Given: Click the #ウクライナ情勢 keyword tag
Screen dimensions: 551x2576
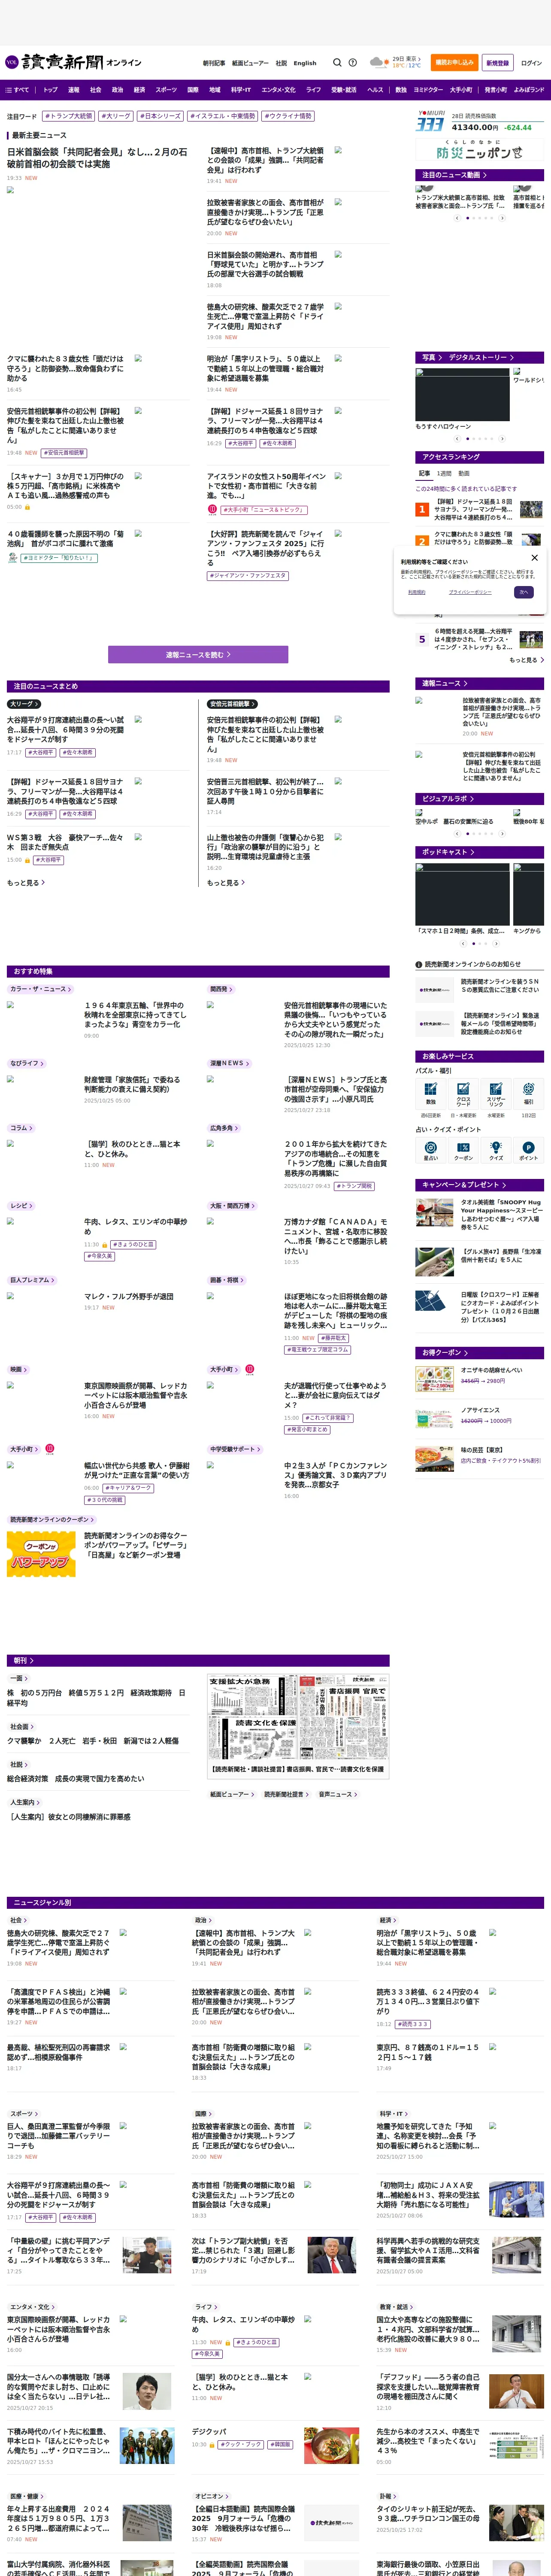Looking at the screenshot, I should point(289,116).
